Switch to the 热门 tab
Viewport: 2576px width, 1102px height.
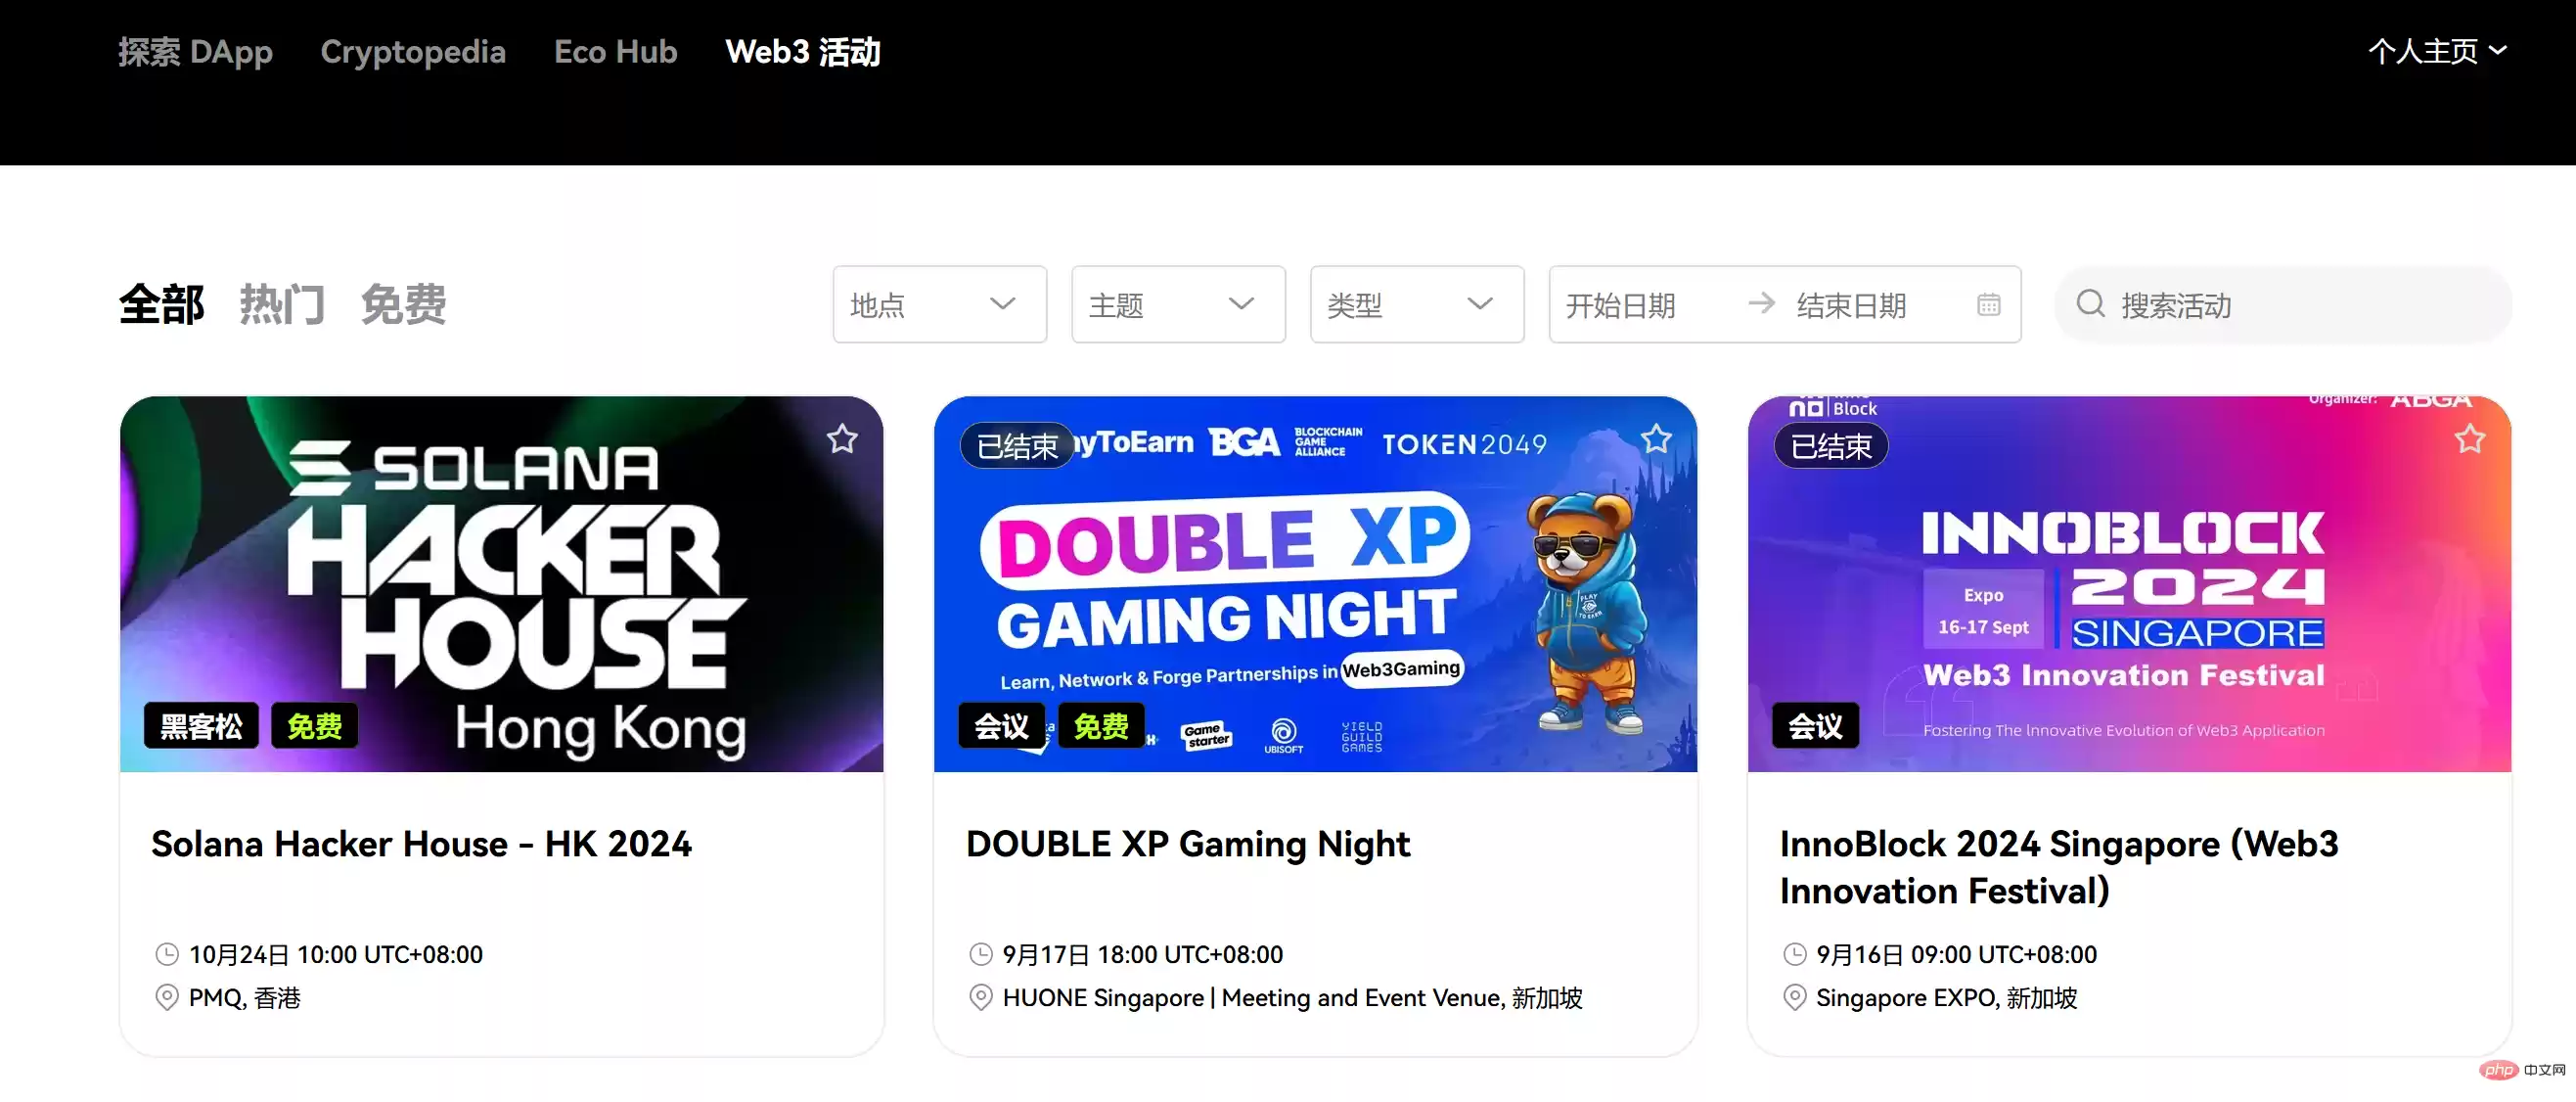coord(282,304)
